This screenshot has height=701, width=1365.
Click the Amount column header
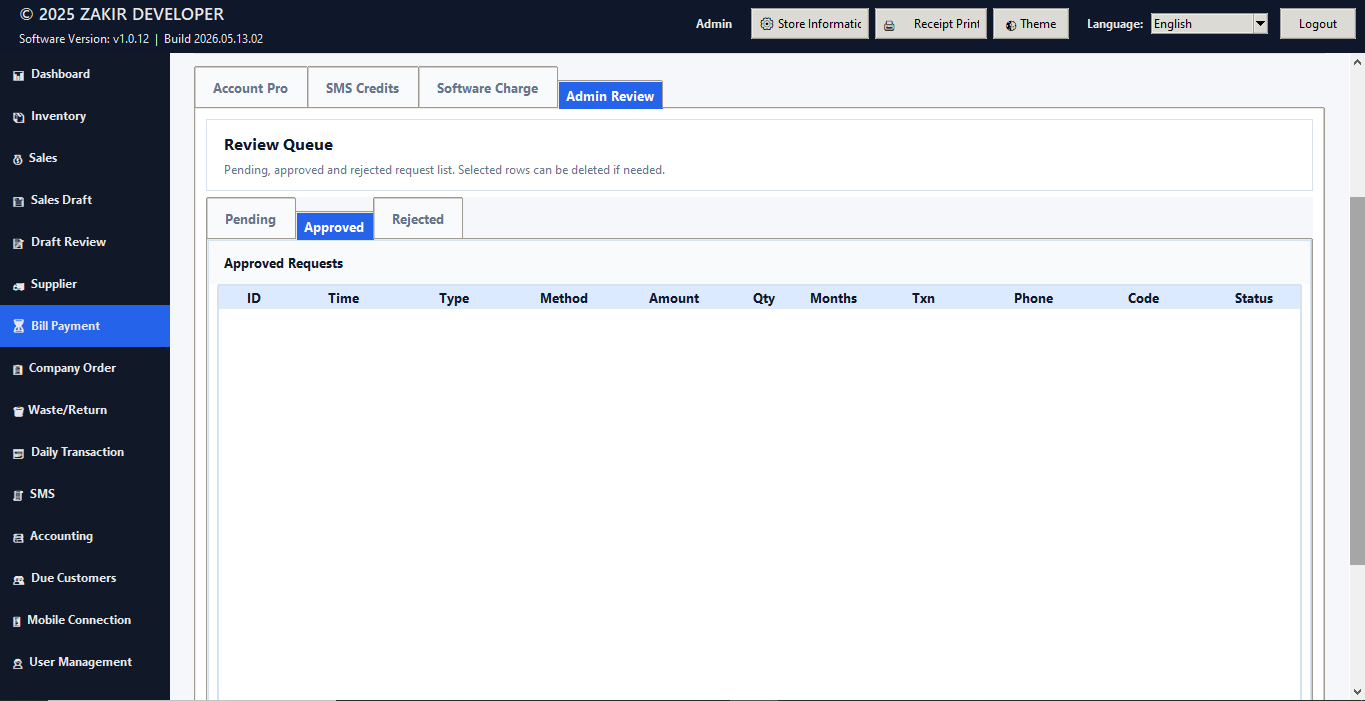pos(674,298)
